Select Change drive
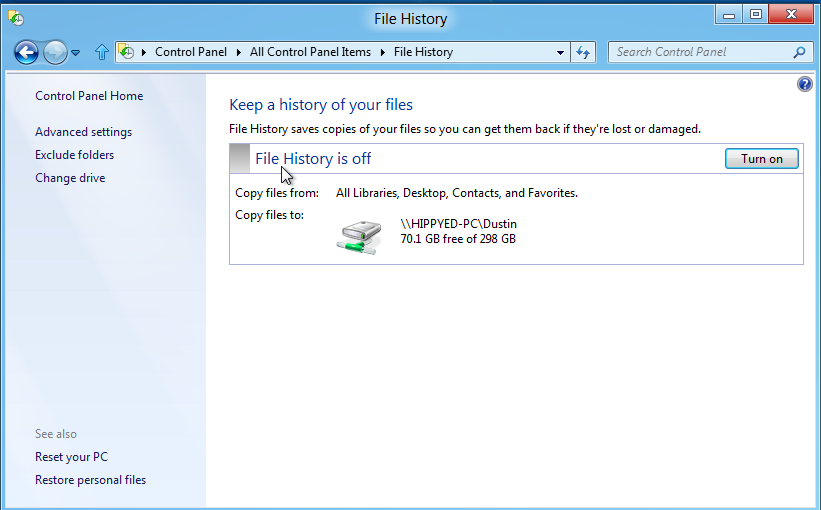This screenshot has width=821, height=510. 70,178
